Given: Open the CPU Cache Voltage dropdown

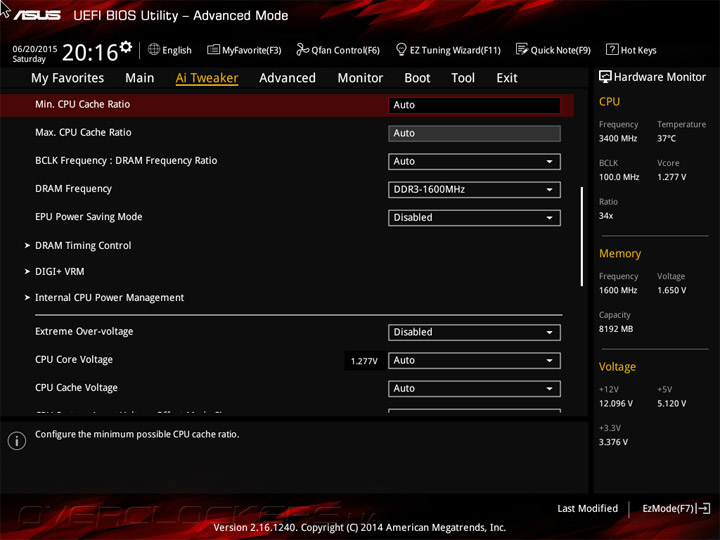Looking at the screenshot, I should tap(474, 388).
